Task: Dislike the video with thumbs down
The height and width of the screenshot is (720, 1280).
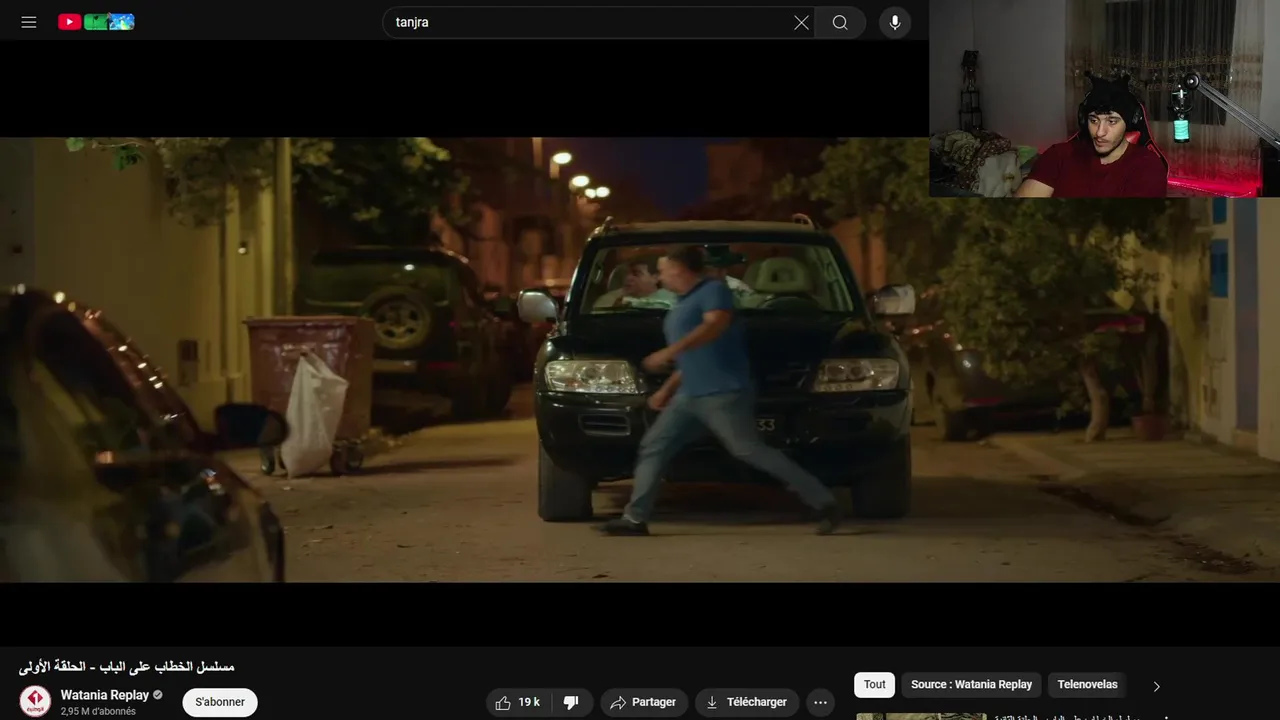Action: 571,702
